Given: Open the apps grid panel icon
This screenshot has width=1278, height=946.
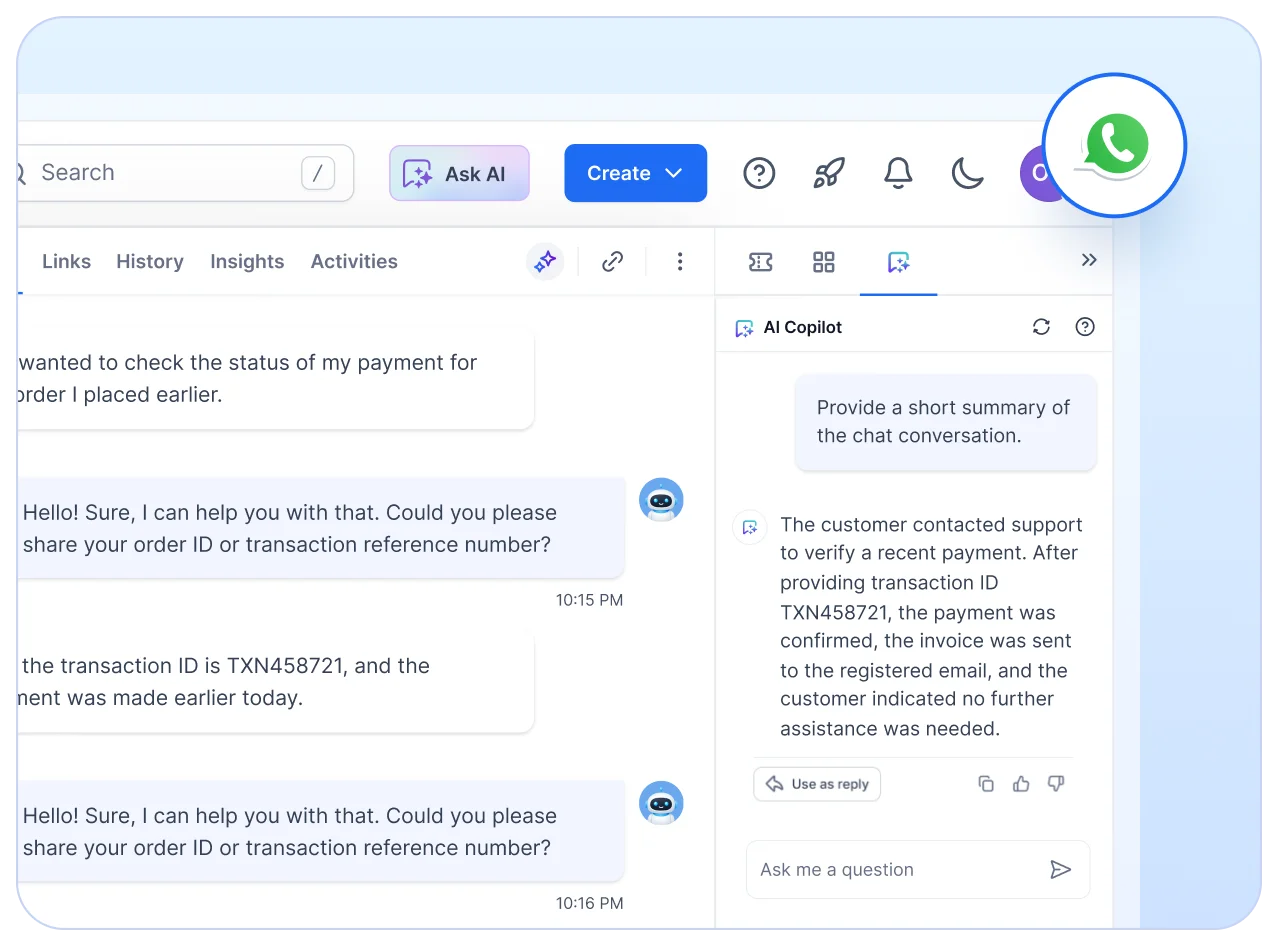Looking at the screenshot, I should [823, 262].
